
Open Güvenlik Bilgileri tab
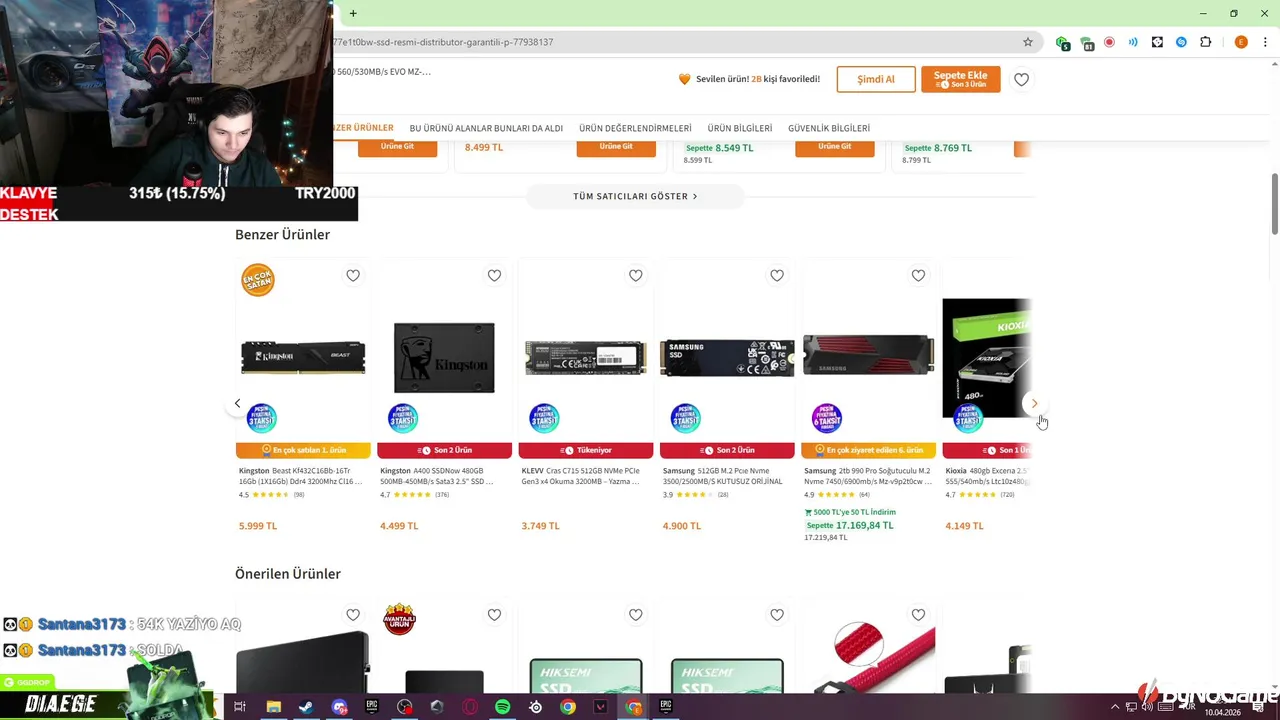click(x=829, y=128)
